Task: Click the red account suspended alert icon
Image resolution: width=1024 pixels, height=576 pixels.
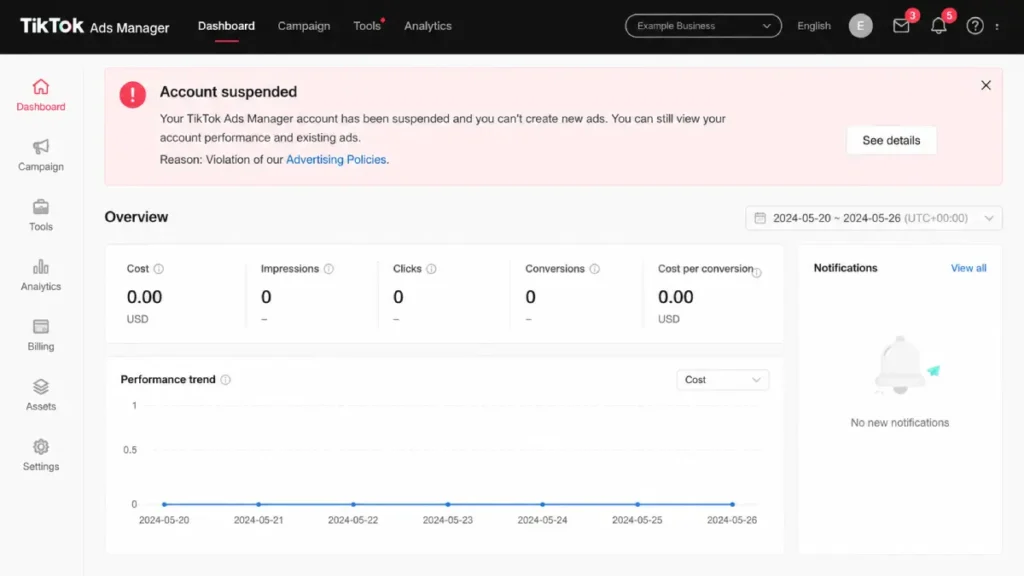Action: 133,95
